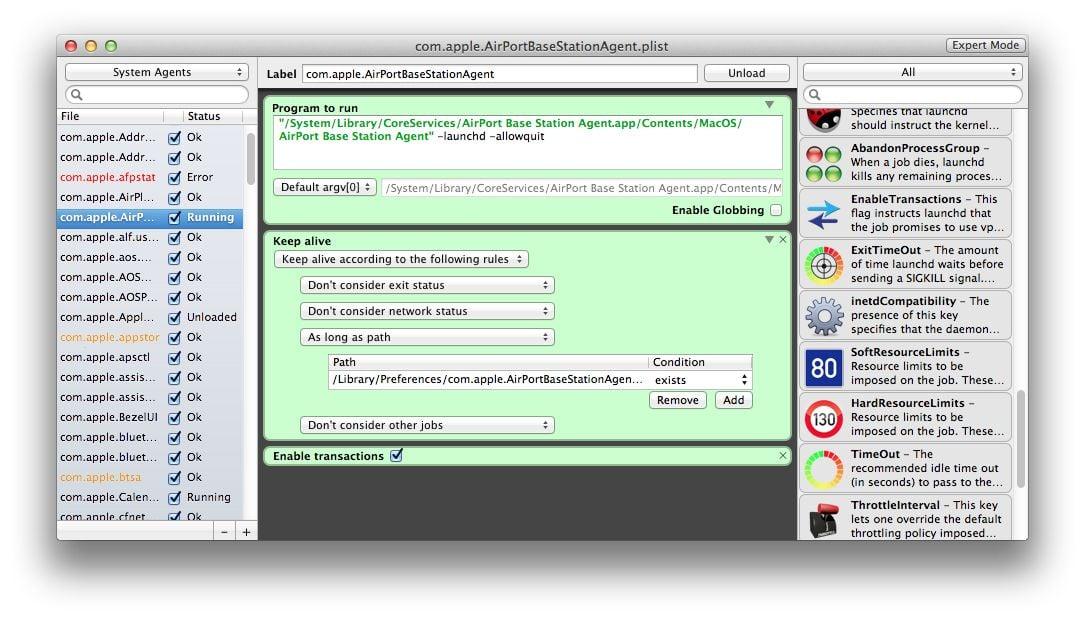
Task: Remove the Keep alive section with its X
Action: click(783, 239)
